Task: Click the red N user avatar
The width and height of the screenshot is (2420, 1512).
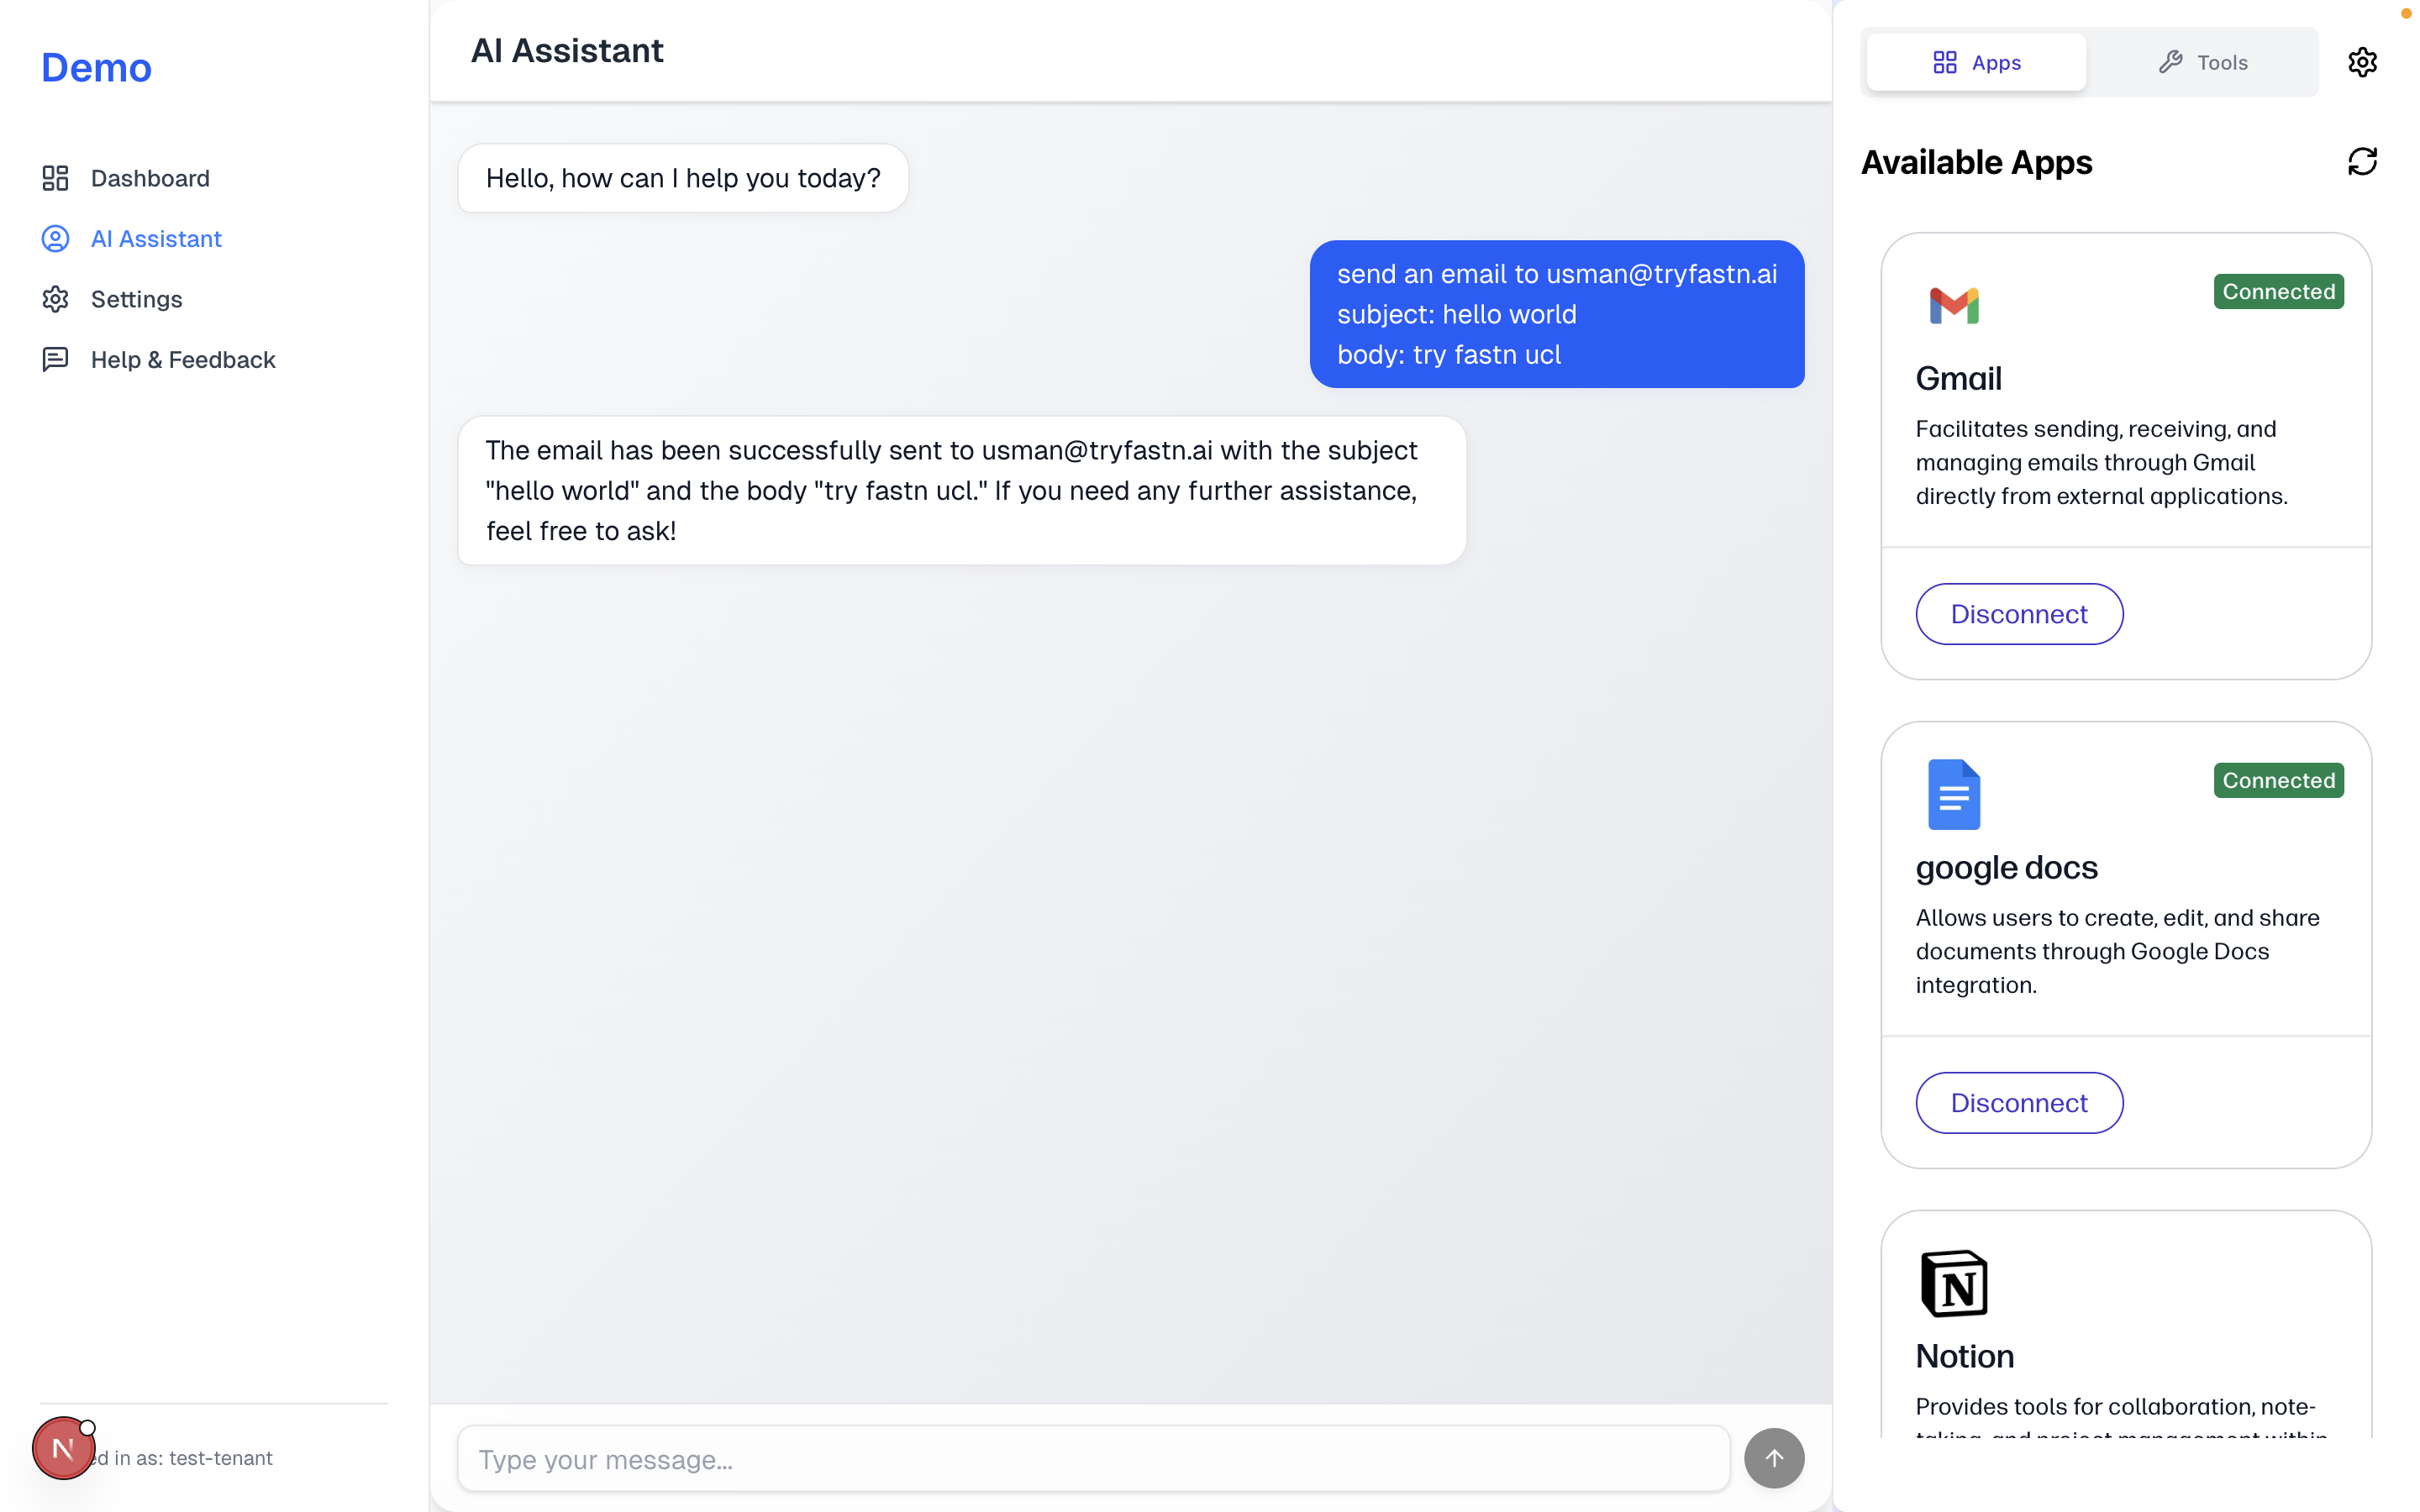Action: point(62,1448)
